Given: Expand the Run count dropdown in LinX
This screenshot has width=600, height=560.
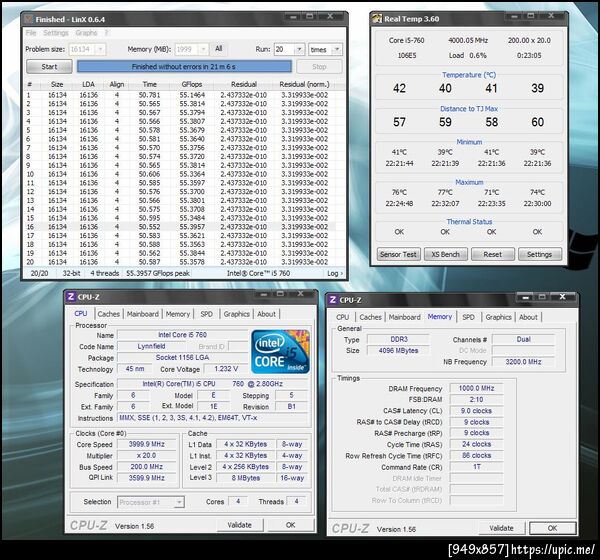Looking at the screenshot, I should click(300, 49).
